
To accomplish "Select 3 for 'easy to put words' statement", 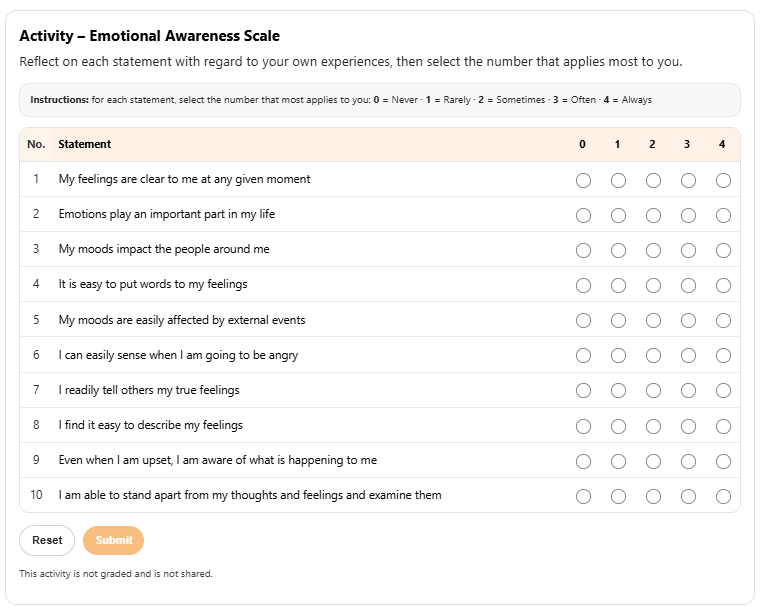I will [x=688, y=286].
